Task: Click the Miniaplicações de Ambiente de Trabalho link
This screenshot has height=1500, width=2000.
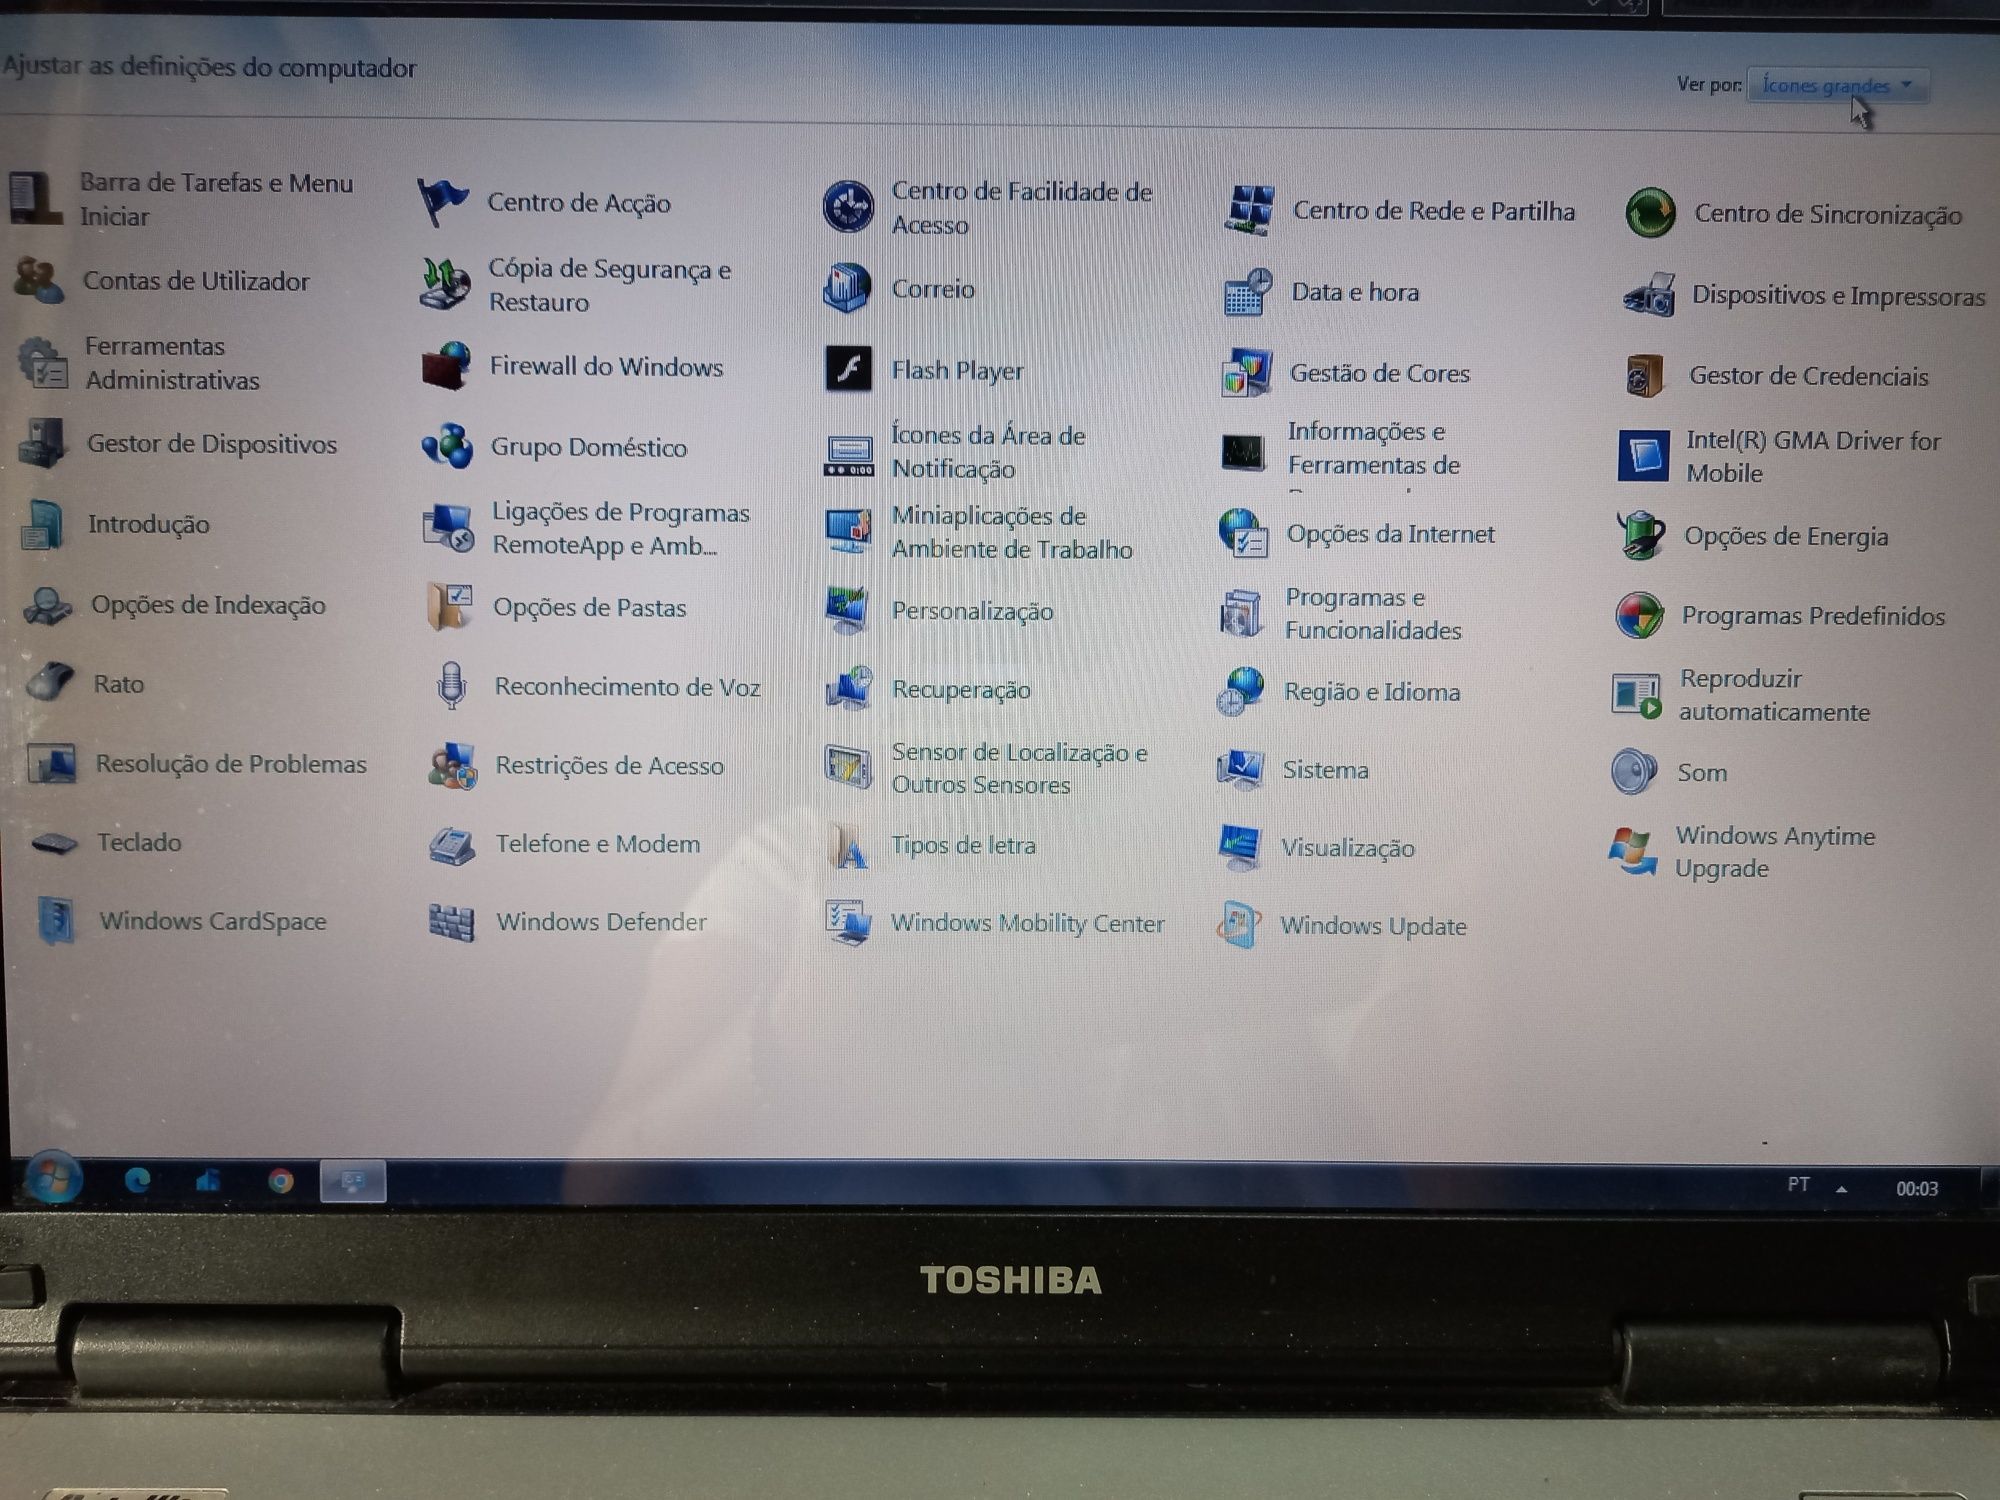Action: pos(1012,532)
